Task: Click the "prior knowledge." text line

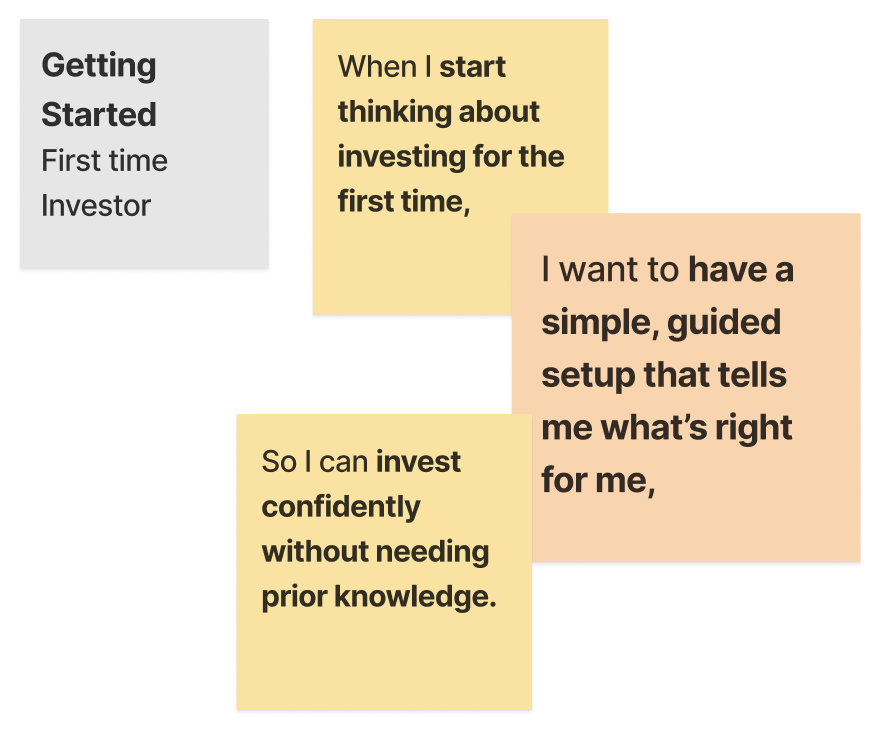Action: click(x=379, y=596)
